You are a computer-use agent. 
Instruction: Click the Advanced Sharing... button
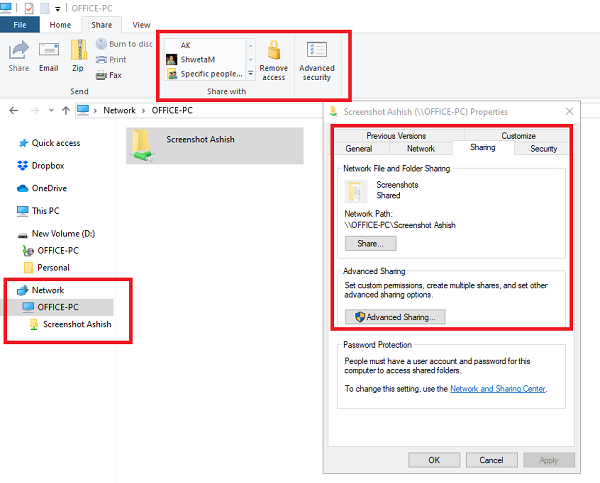[x=395, y=317]
